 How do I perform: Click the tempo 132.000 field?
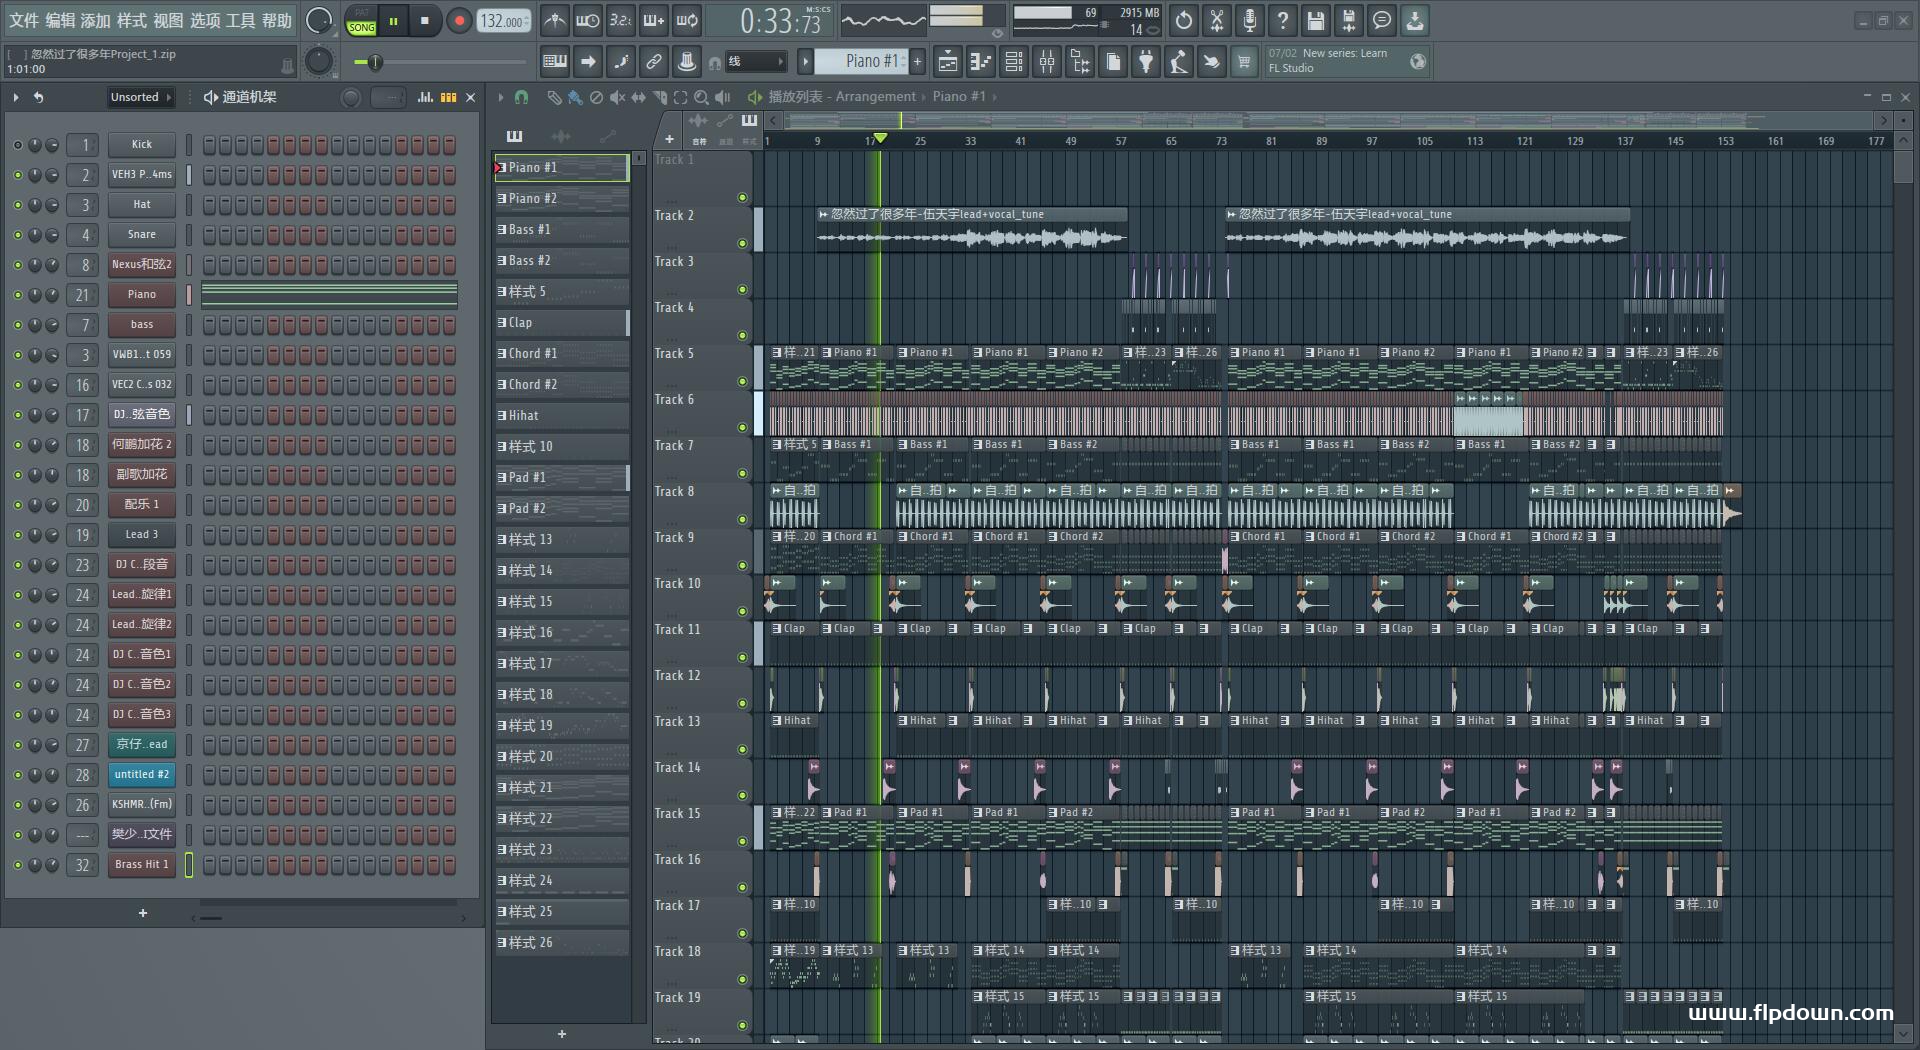502,21
